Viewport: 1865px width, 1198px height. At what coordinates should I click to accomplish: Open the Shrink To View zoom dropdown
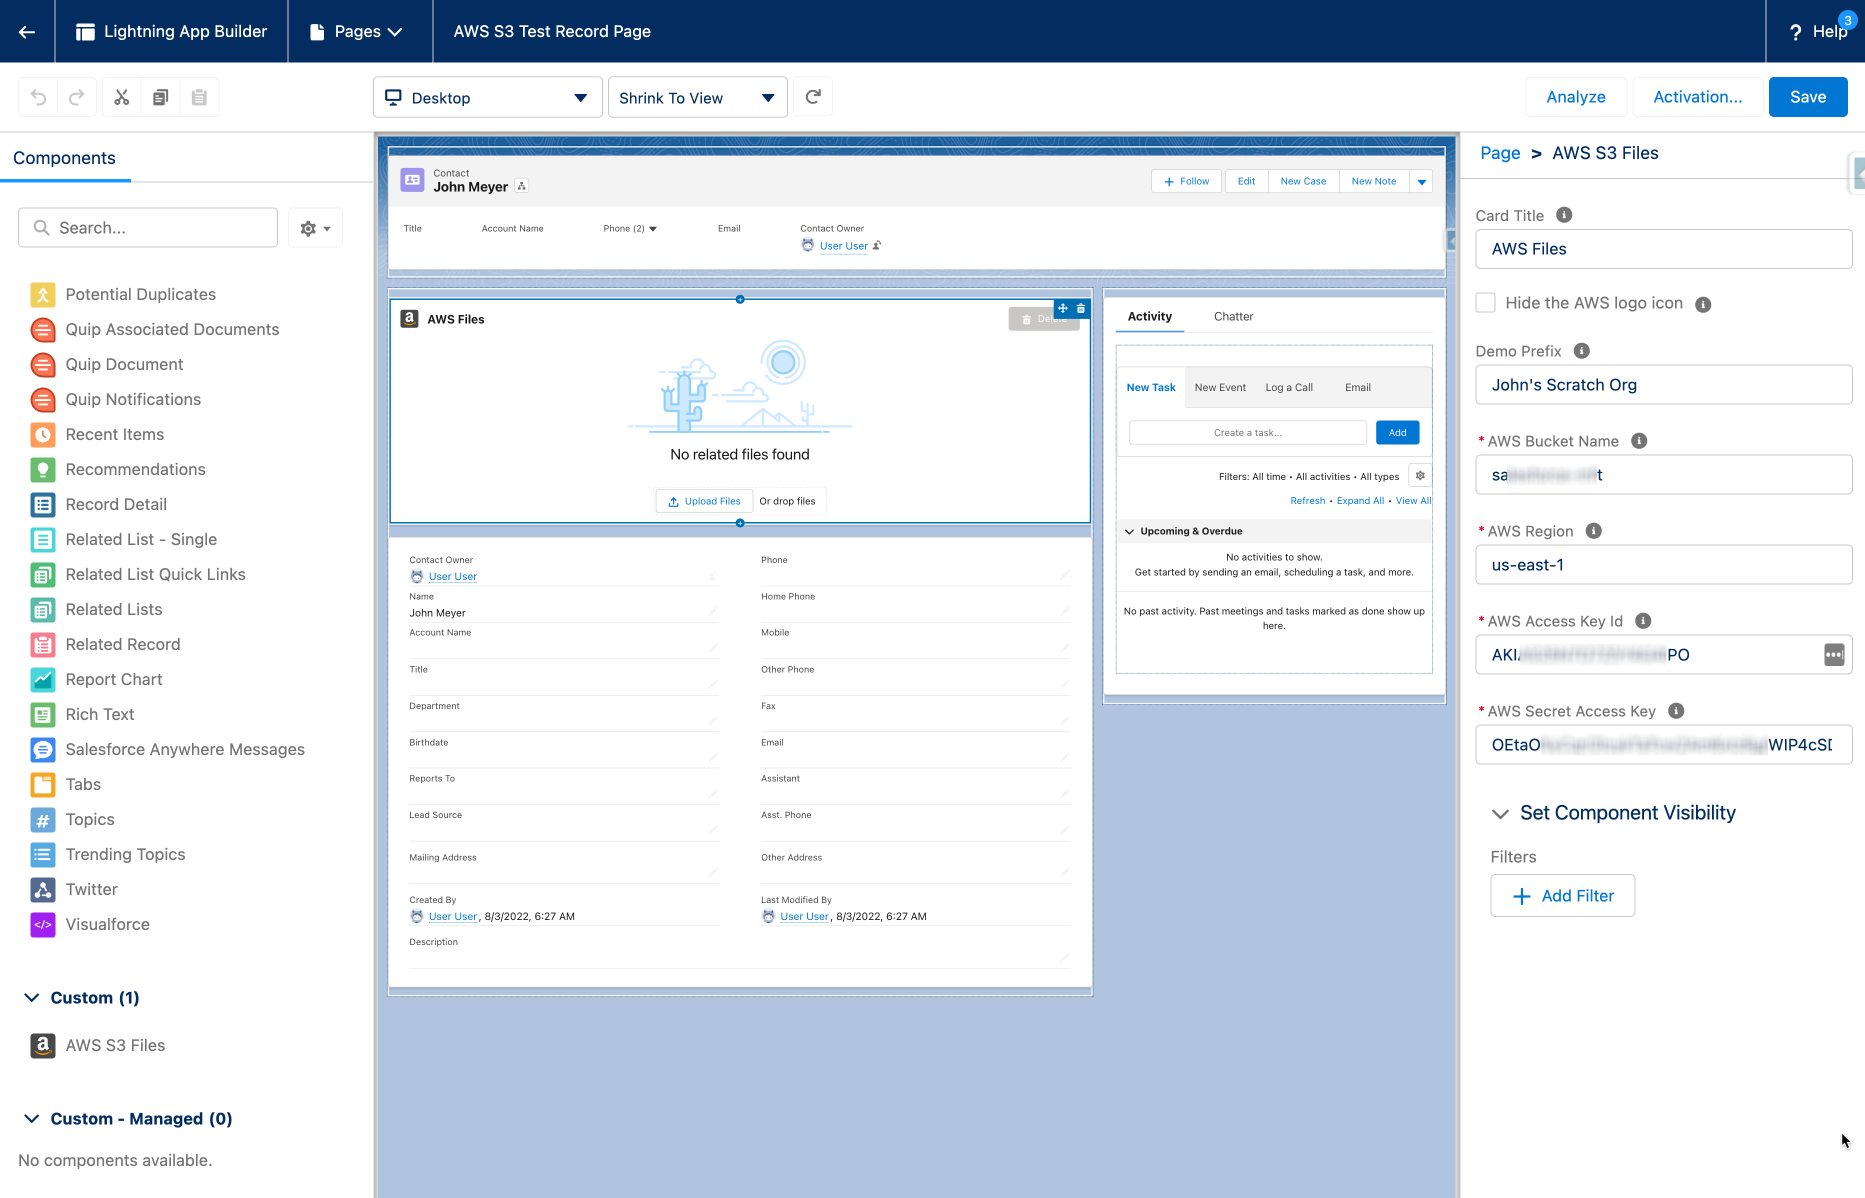pyautogui.click(x=698, y=97)
